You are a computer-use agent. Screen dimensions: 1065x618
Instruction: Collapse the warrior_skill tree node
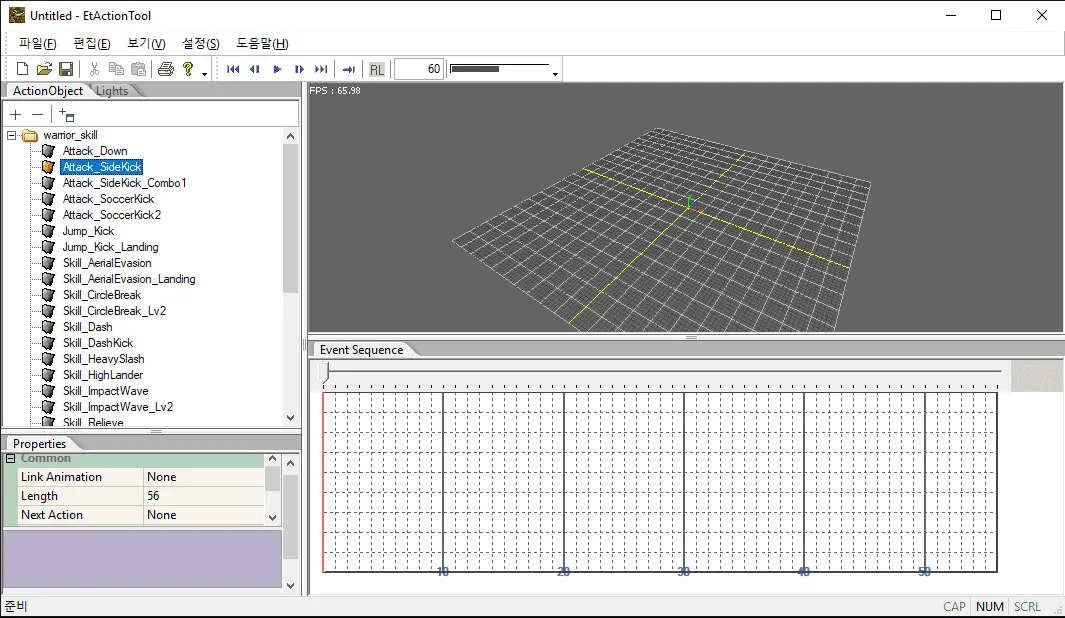click(x=12, y=135)
